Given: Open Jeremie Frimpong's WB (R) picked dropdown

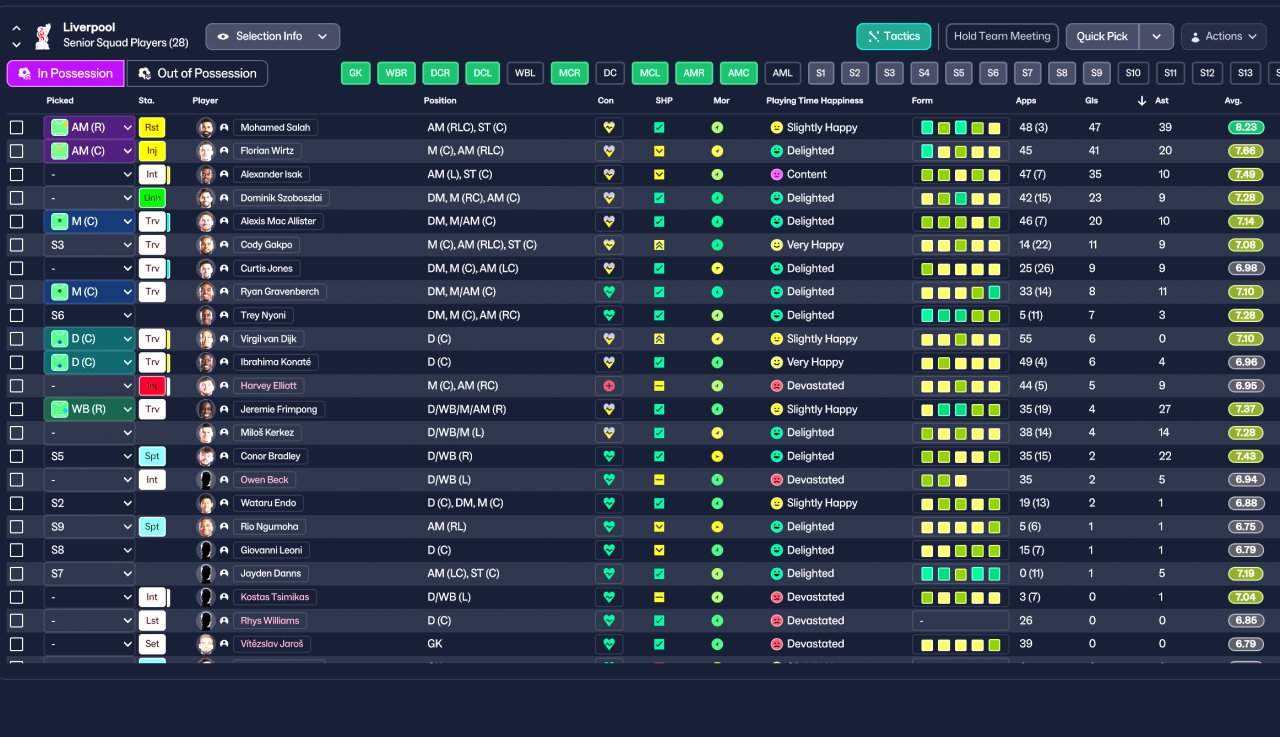Looking at the screenshot, I should pos(89,409).
